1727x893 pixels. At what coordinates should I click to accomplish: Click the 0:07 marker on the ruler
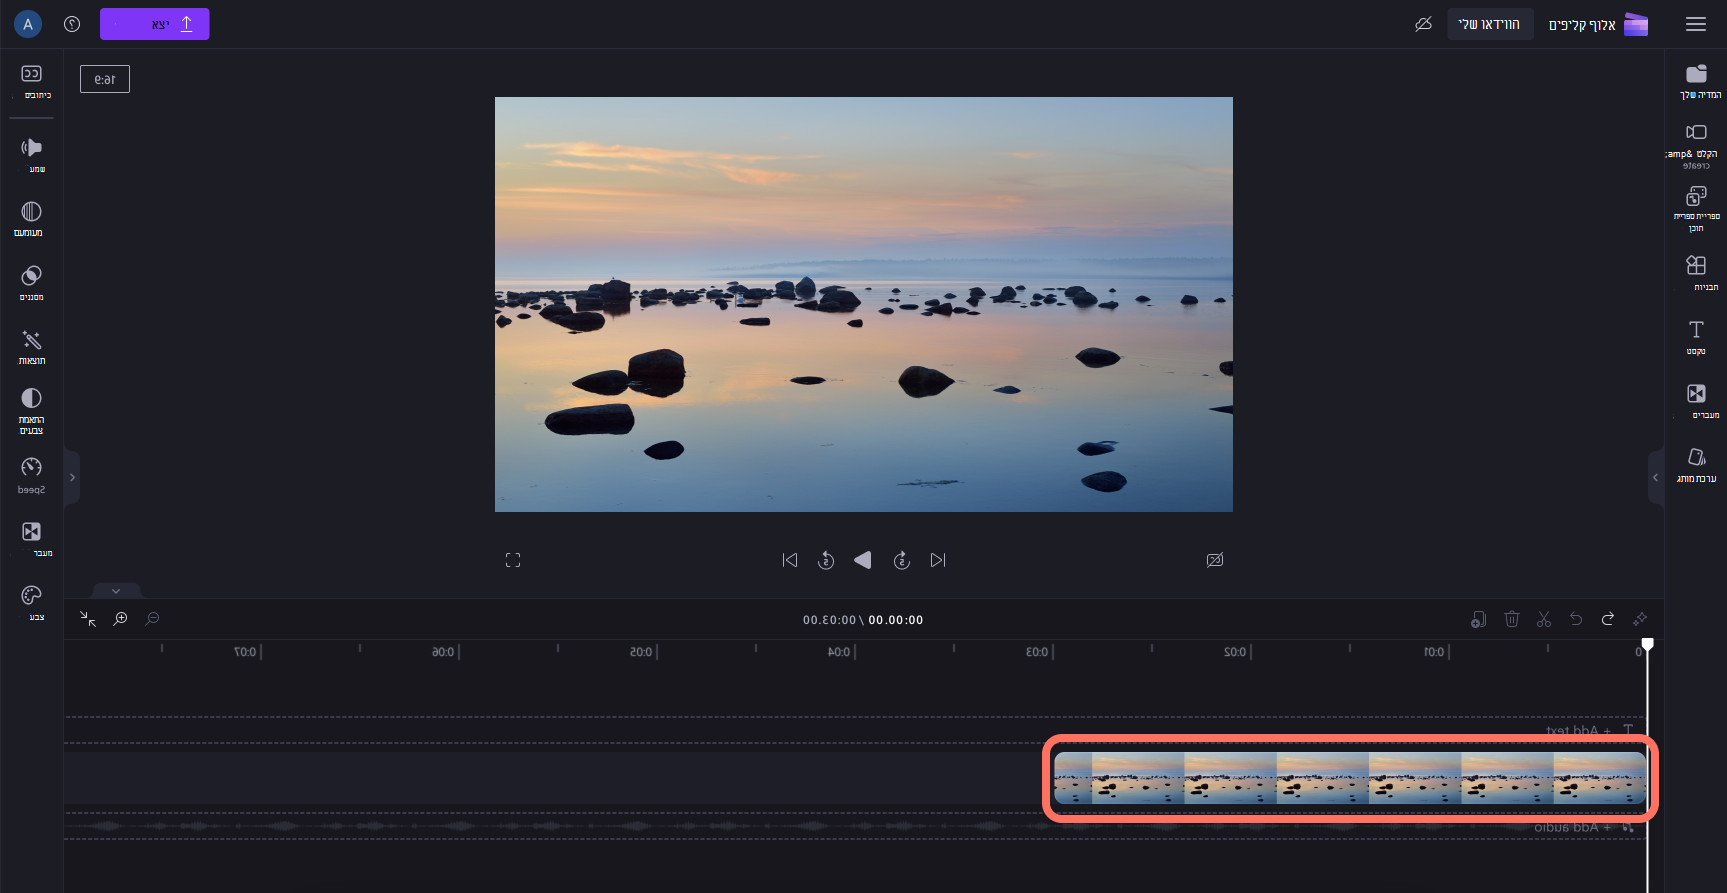pos(246,652)
